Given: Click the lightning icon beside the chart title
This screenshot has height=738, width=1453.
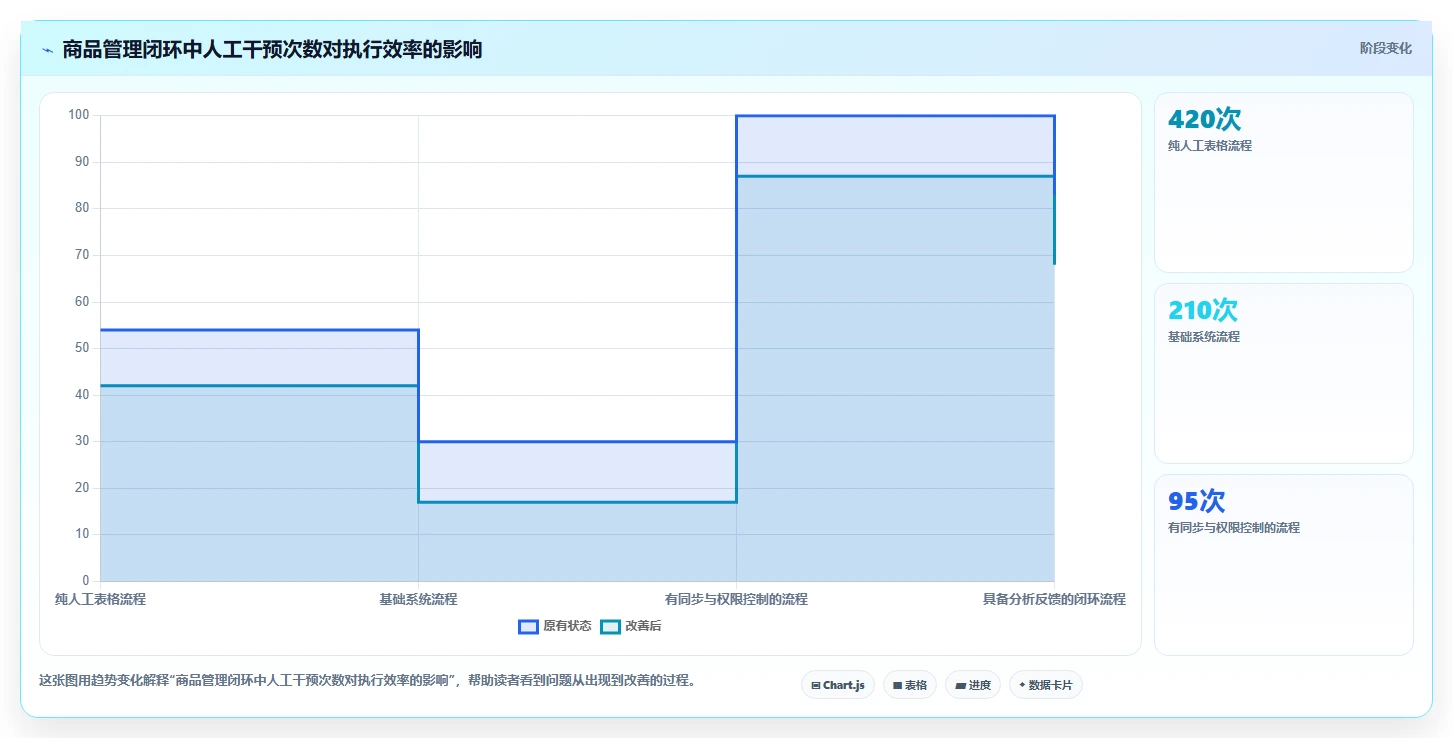Looking at the screenshot, I should [48, 50].
